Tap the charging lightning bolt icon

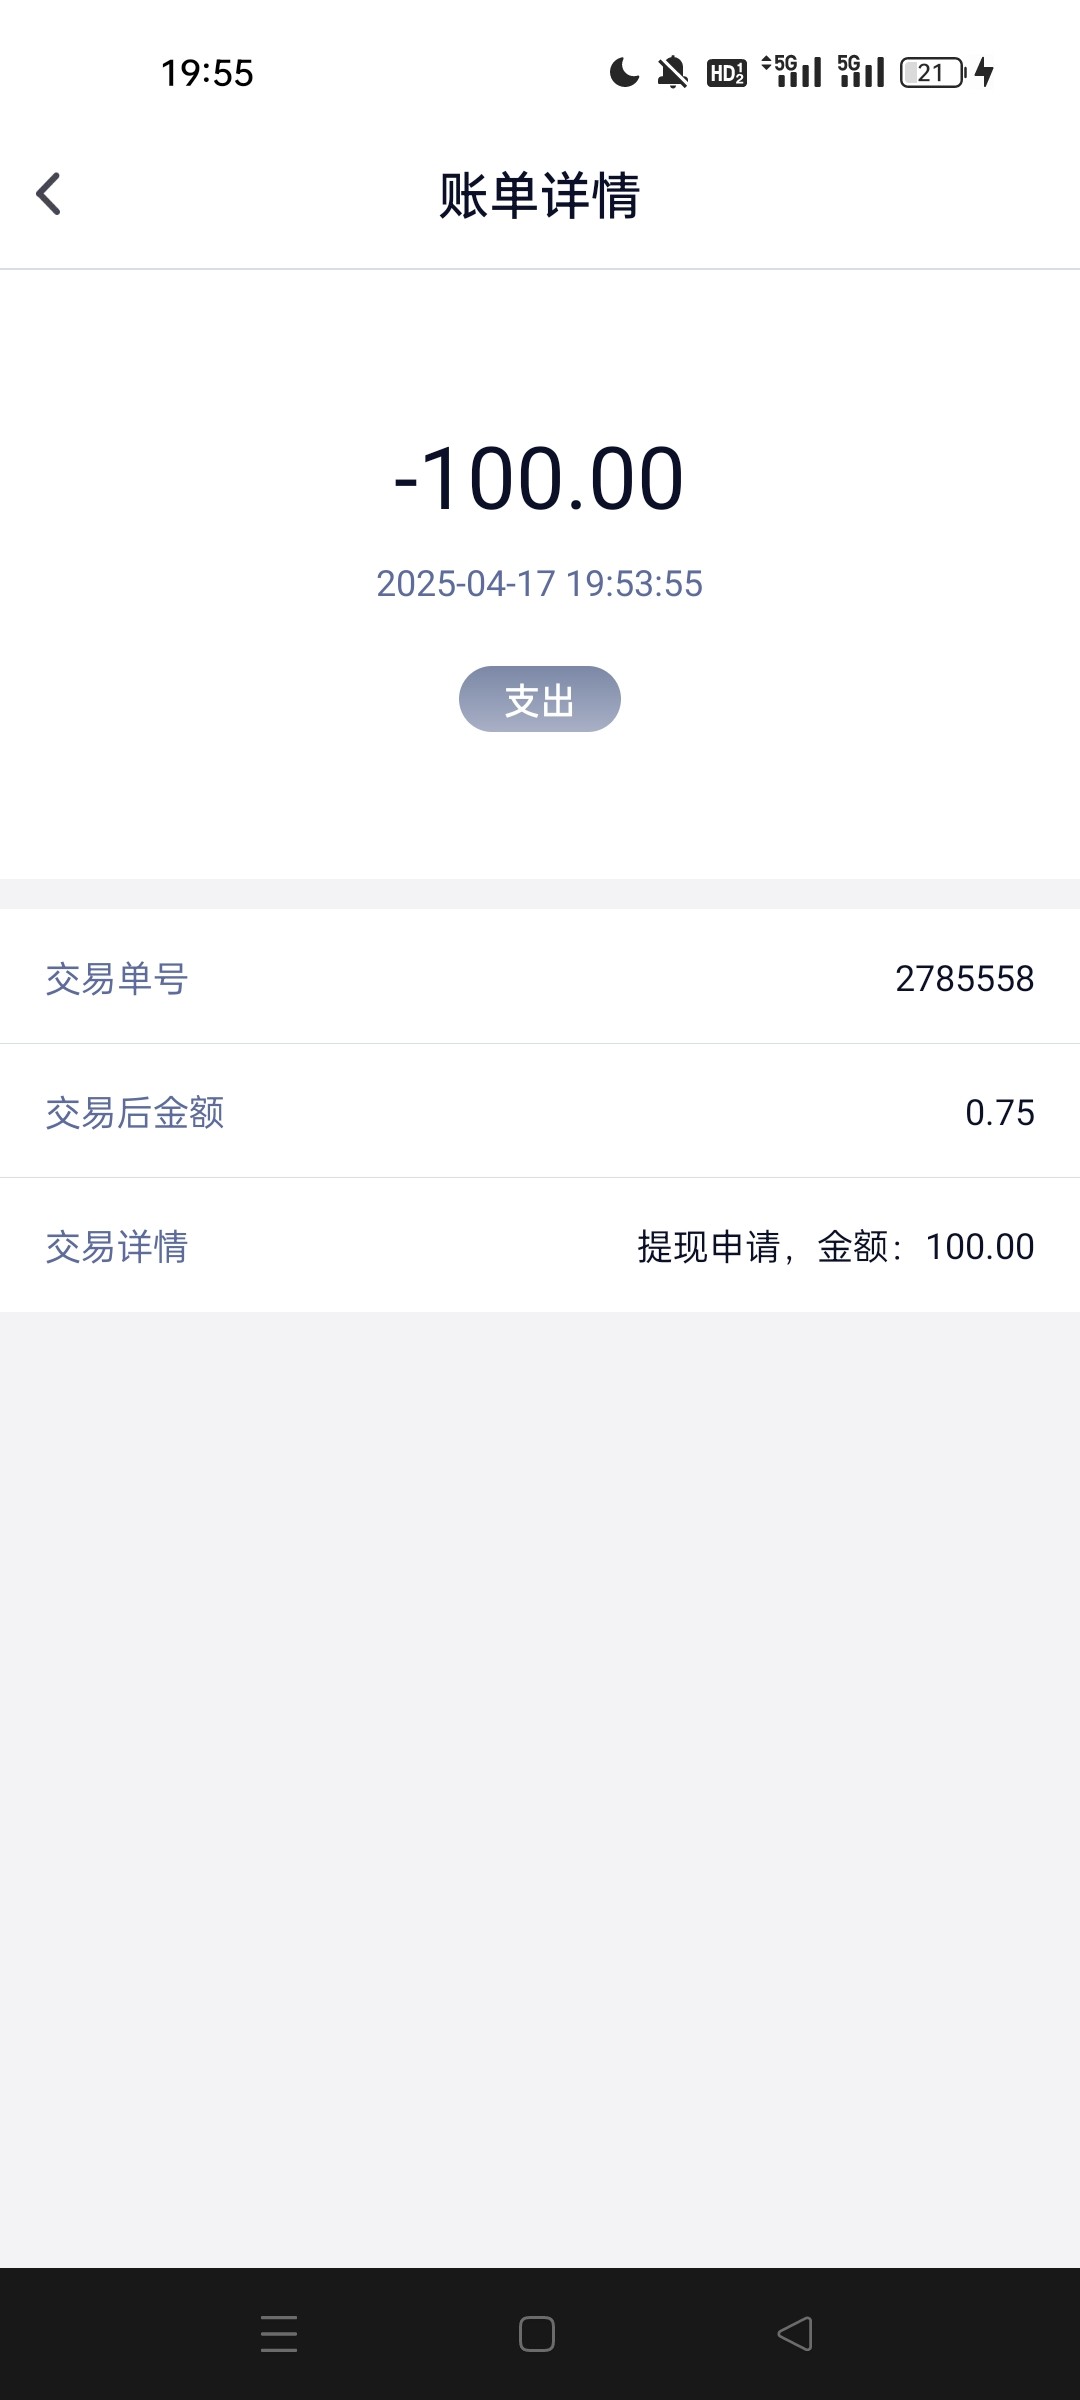tap(985, 72)
